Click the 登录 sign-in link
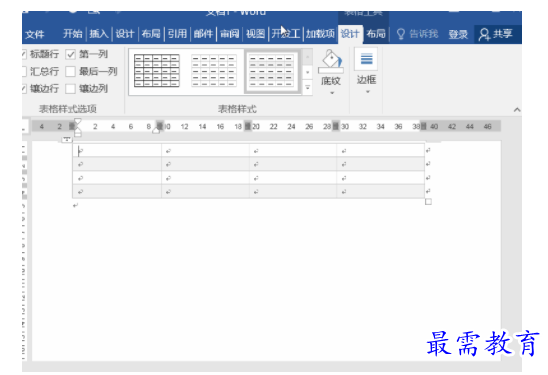This screenshot has height=375, width=548. pyautogui.click(x=458, y=34)
